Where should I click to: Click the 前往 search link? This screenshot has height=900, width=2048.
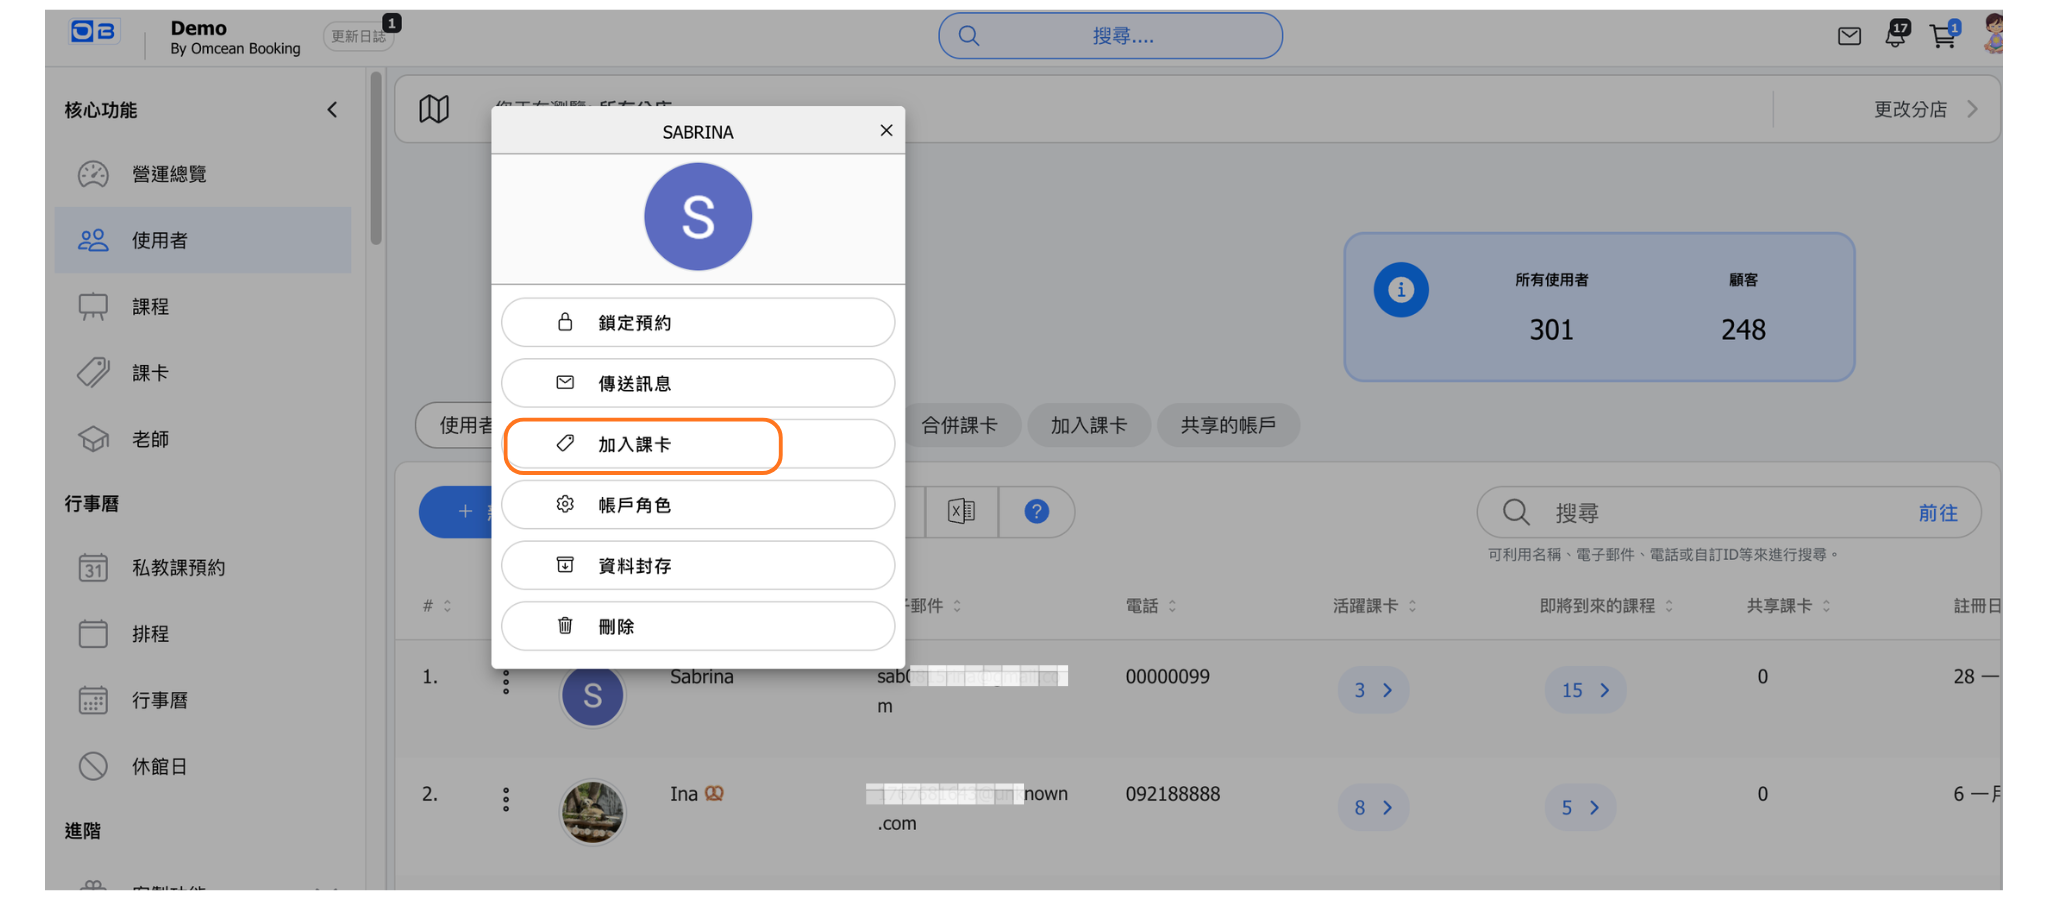[x=1937, y=513]
